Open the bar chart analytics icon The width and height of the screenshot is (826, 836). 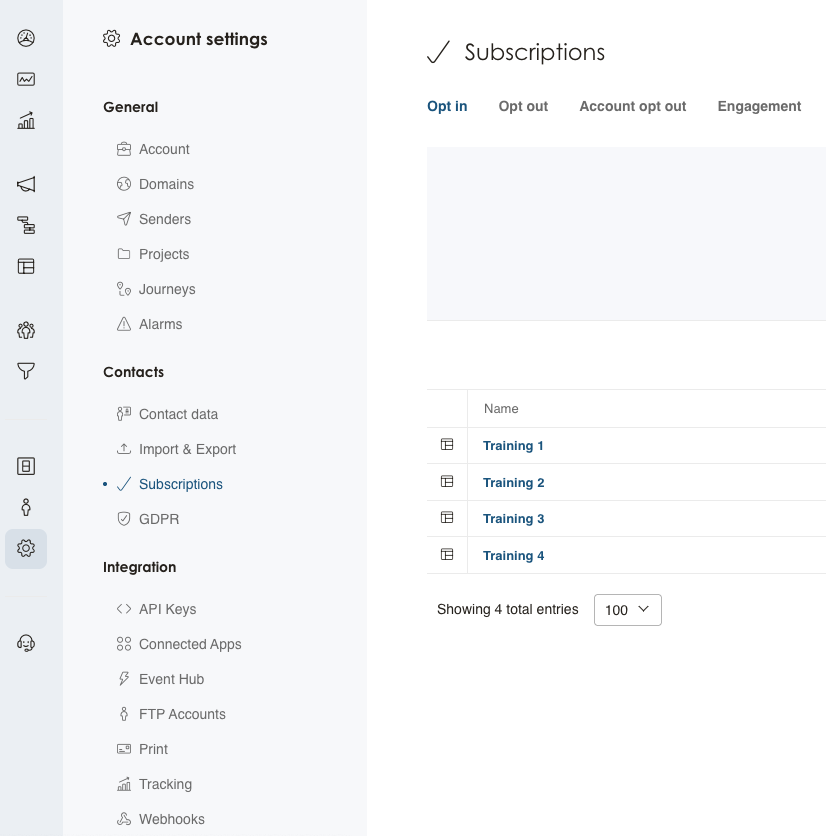point(26,121)
